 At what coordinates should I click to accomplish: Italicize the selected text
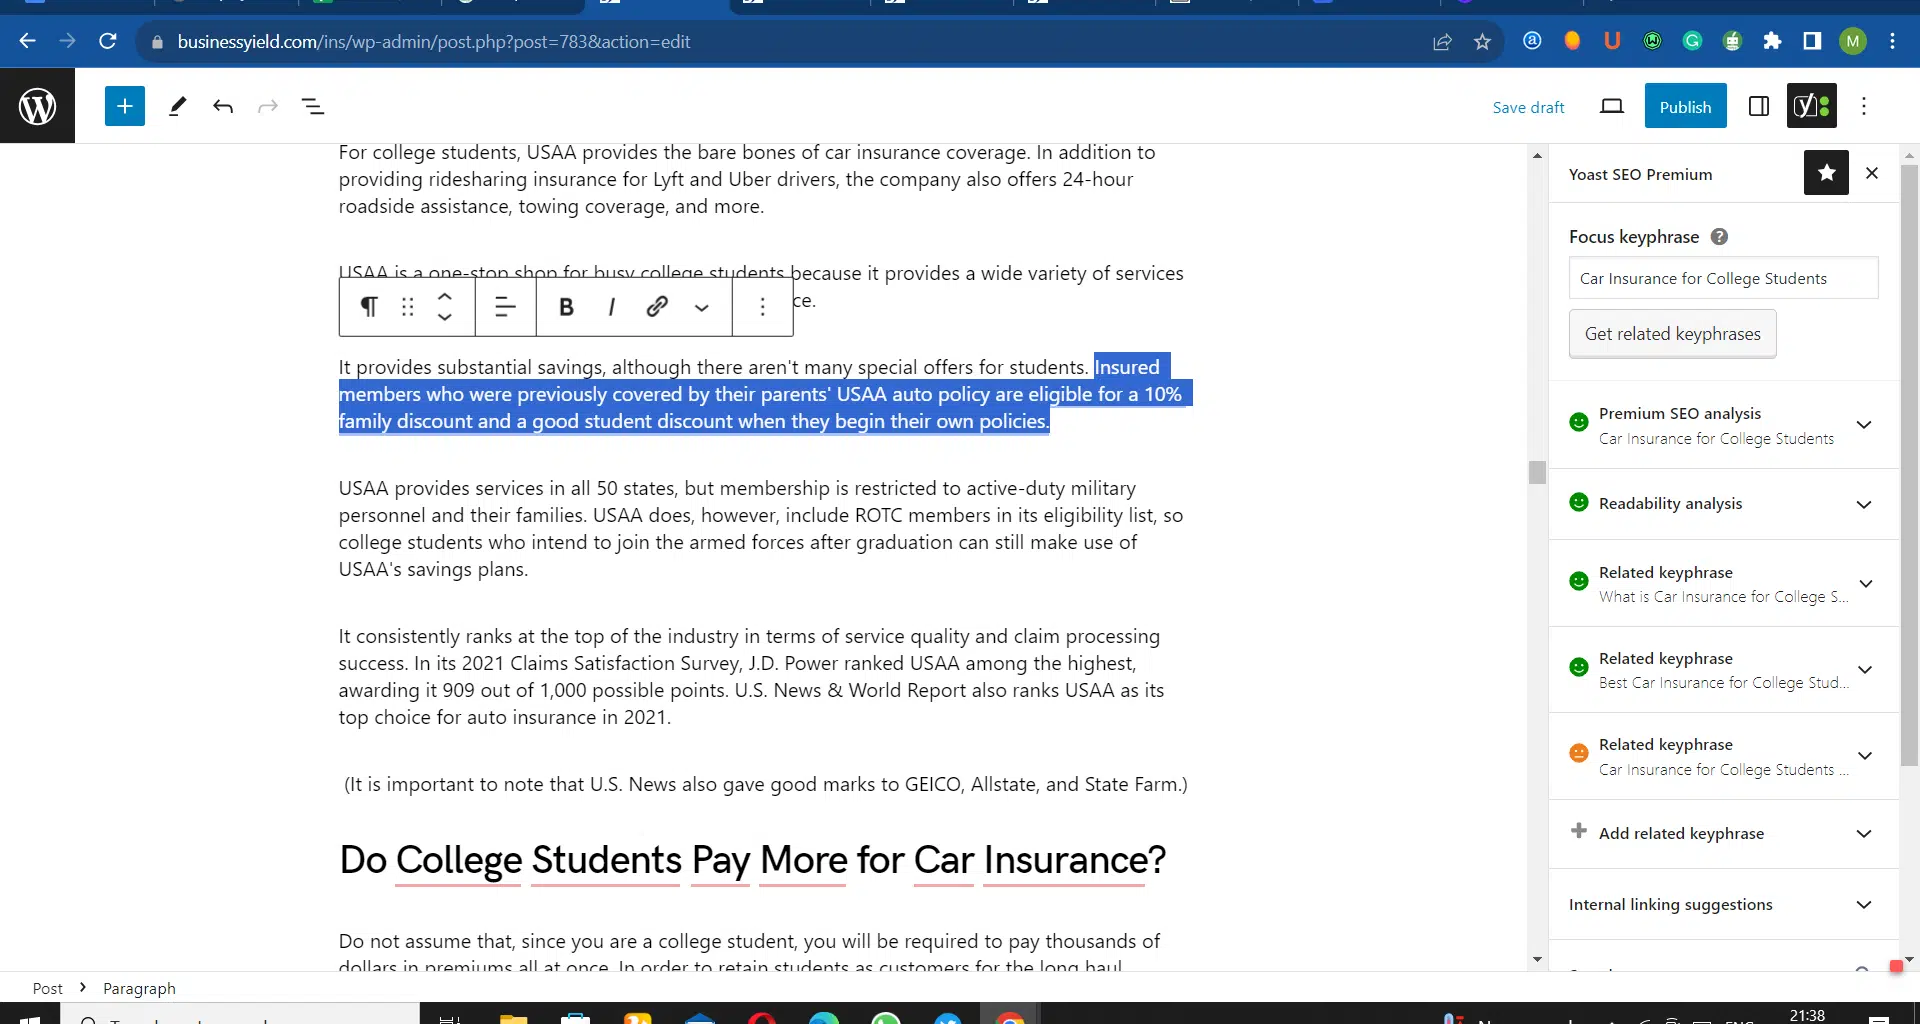click(611, 307)
